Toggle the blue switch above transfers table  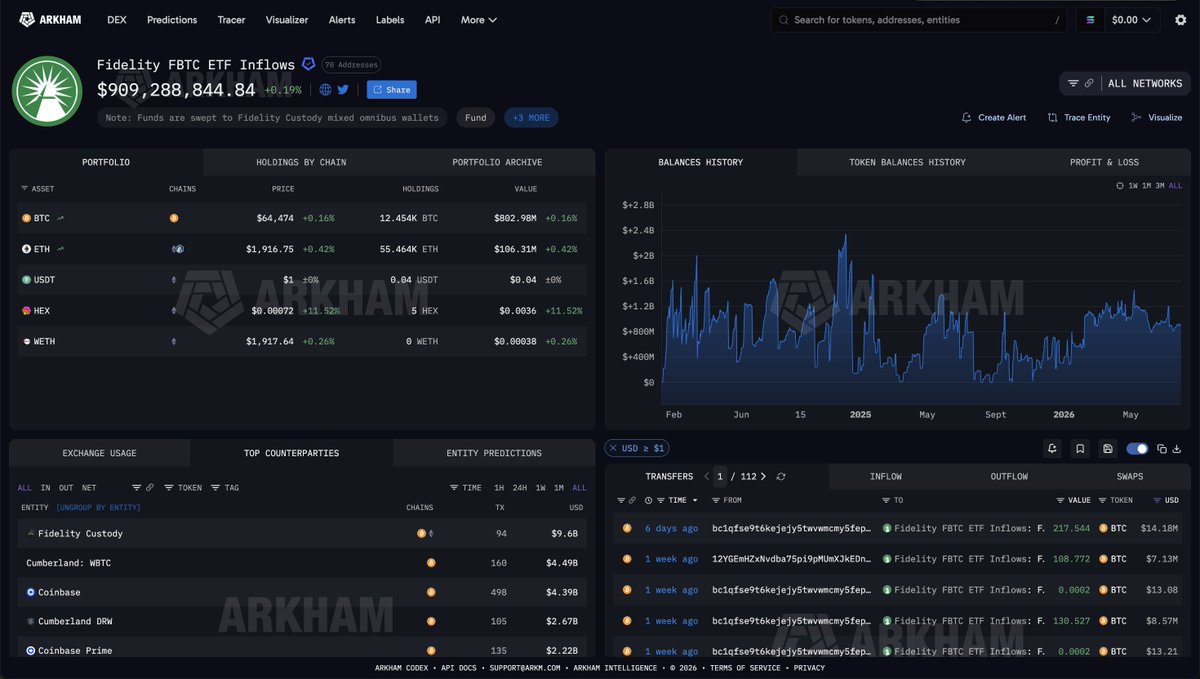(1137, 449)
